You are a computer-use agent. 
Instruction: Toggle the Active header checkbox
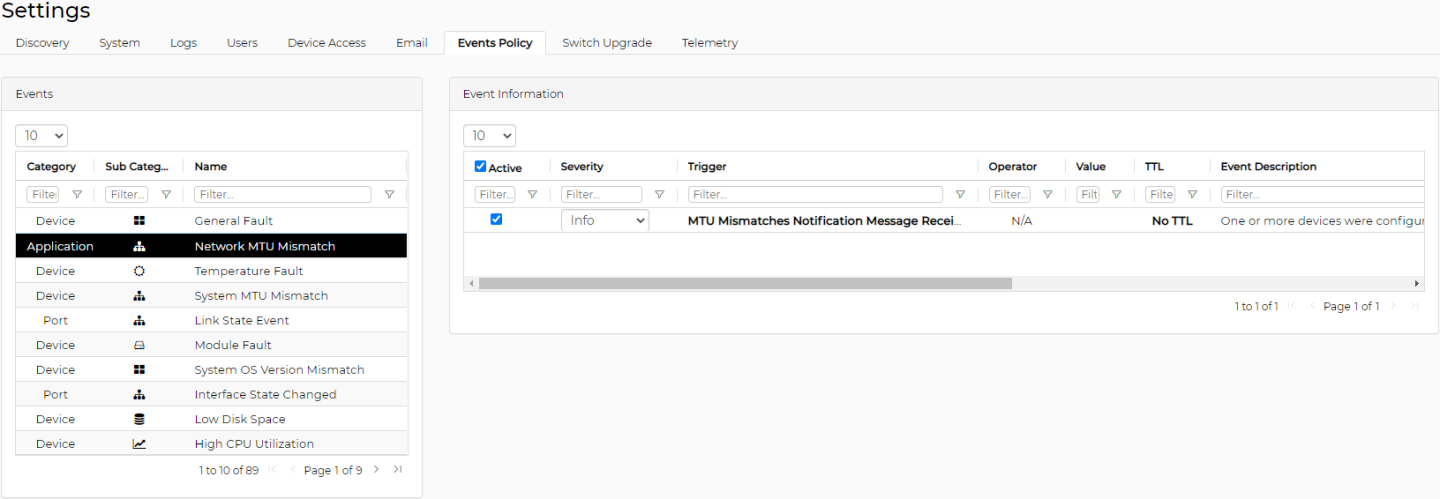(x=481, y=167)
